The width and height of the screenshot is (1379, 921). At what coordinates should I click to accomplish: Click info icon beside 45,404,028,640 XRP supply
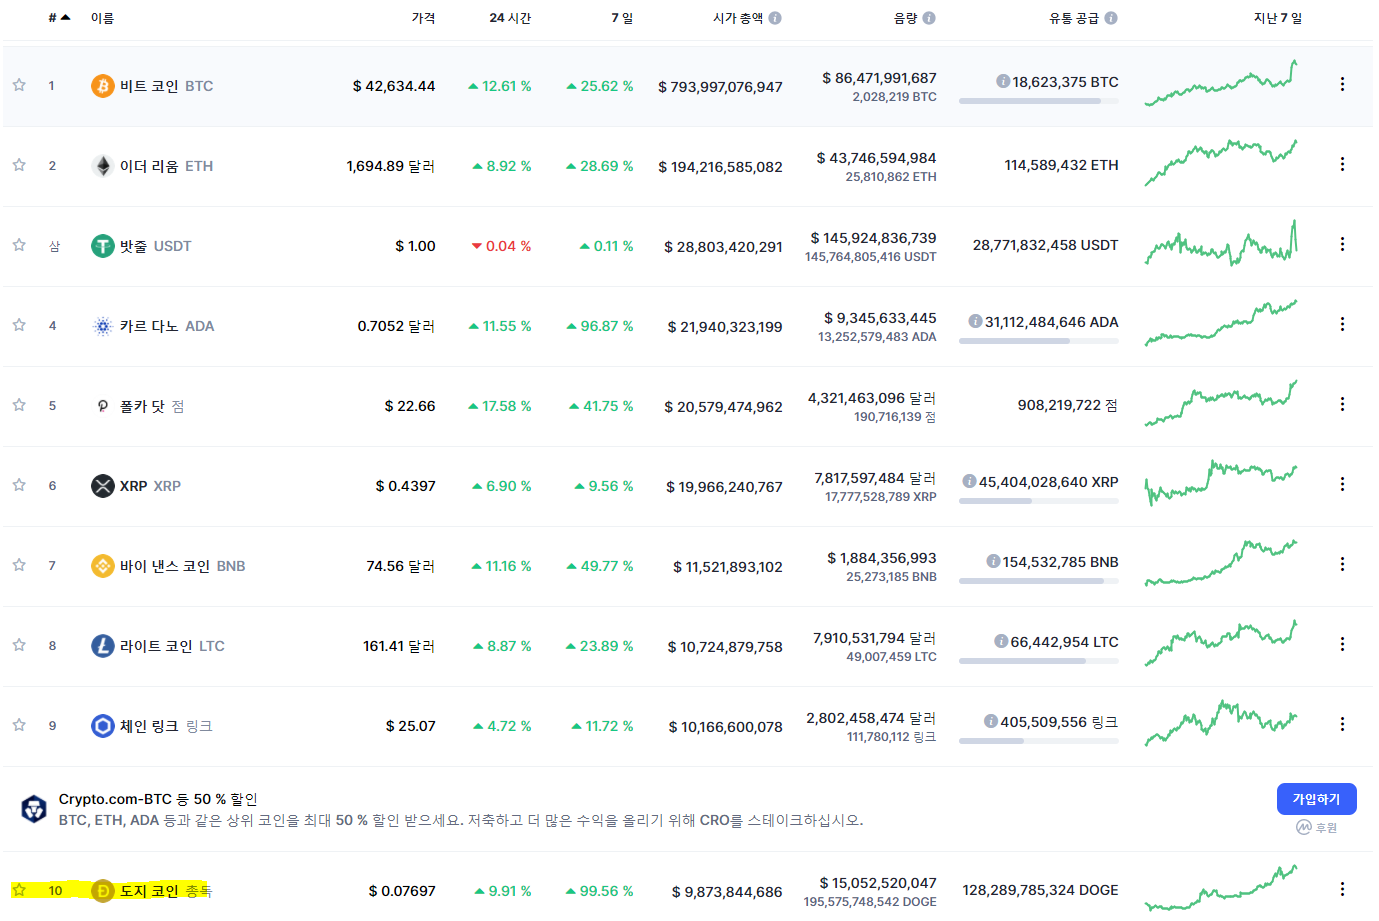tap(969, 481)
